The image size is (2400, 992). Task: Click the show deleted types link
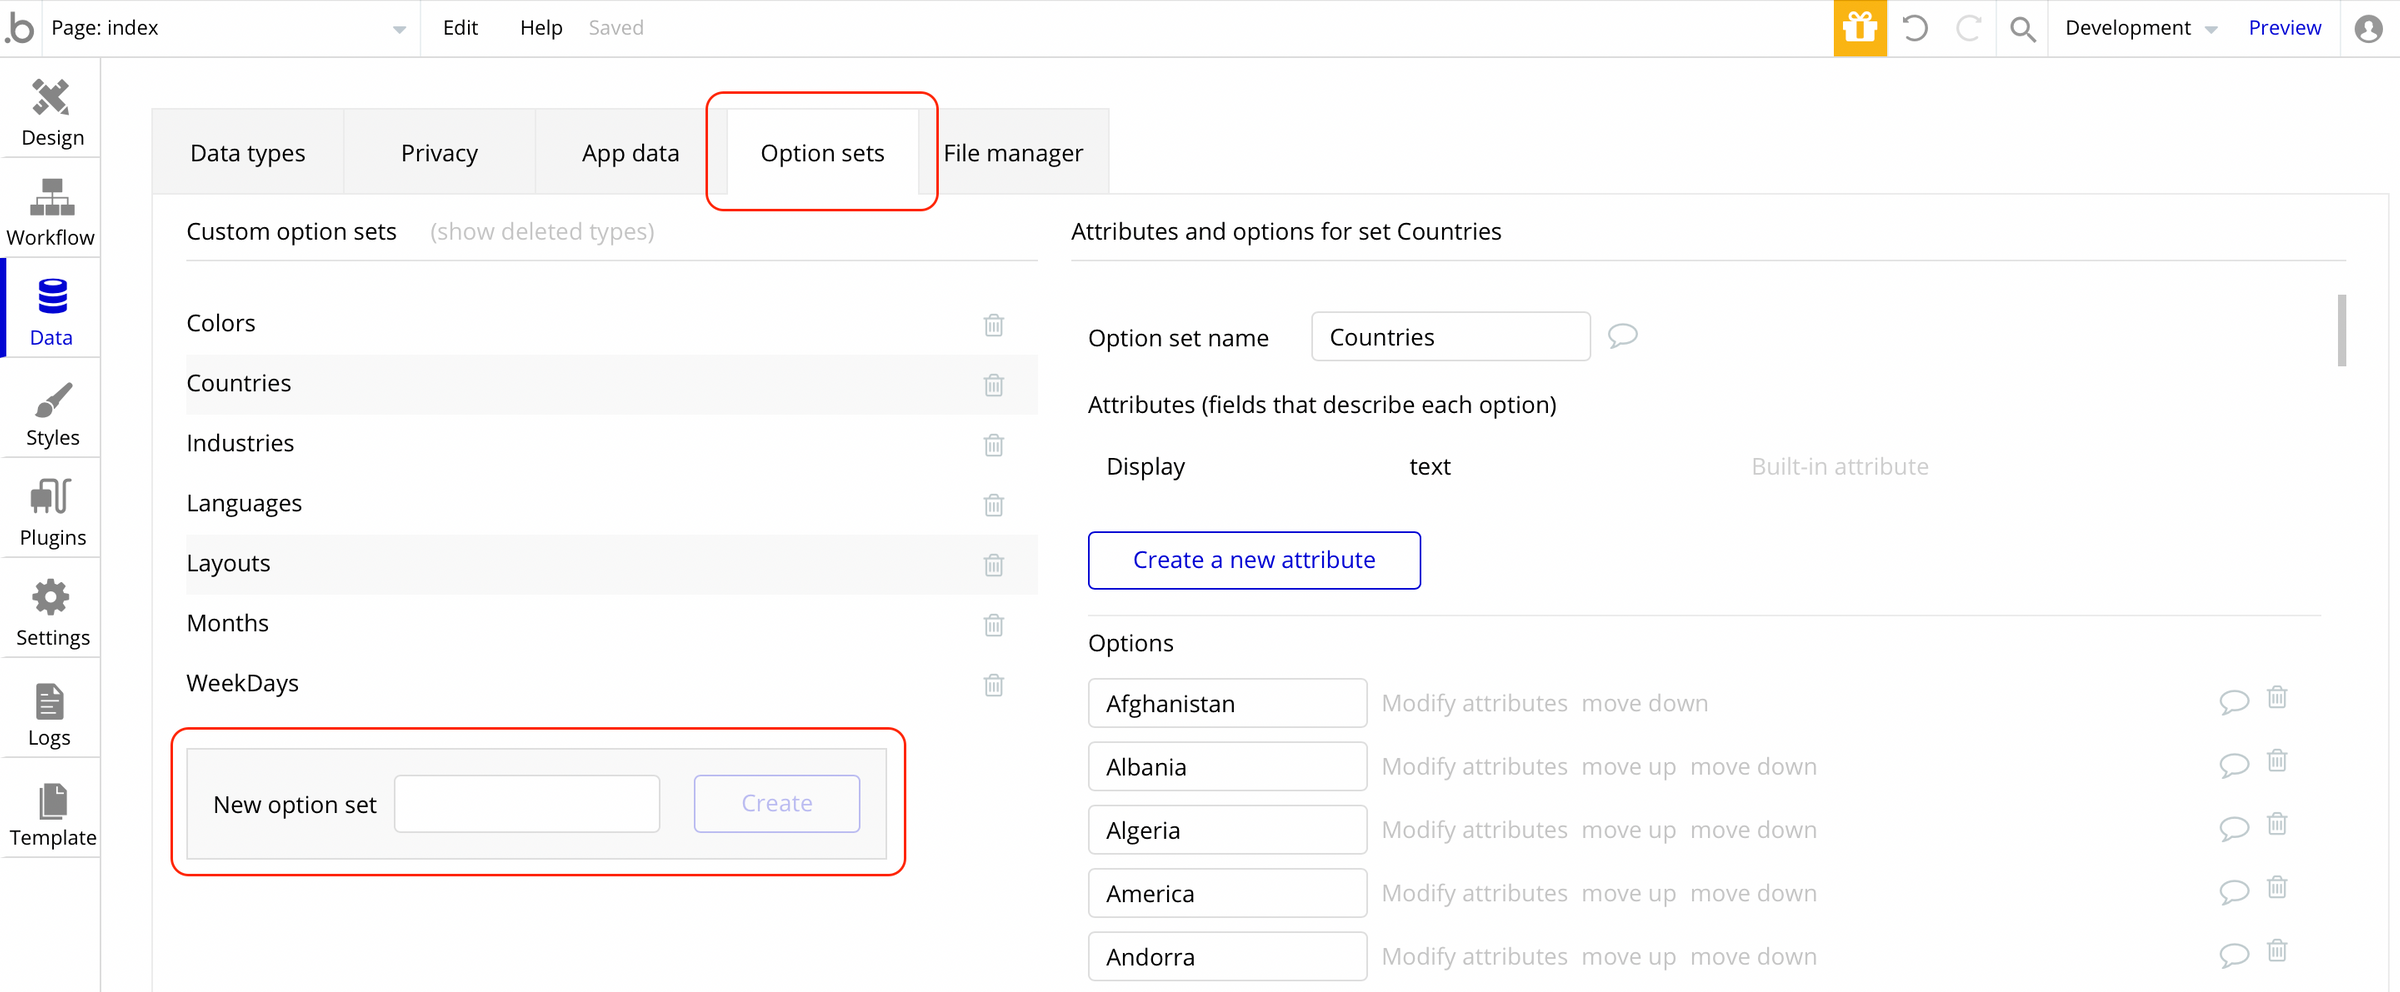coord(541,231)
